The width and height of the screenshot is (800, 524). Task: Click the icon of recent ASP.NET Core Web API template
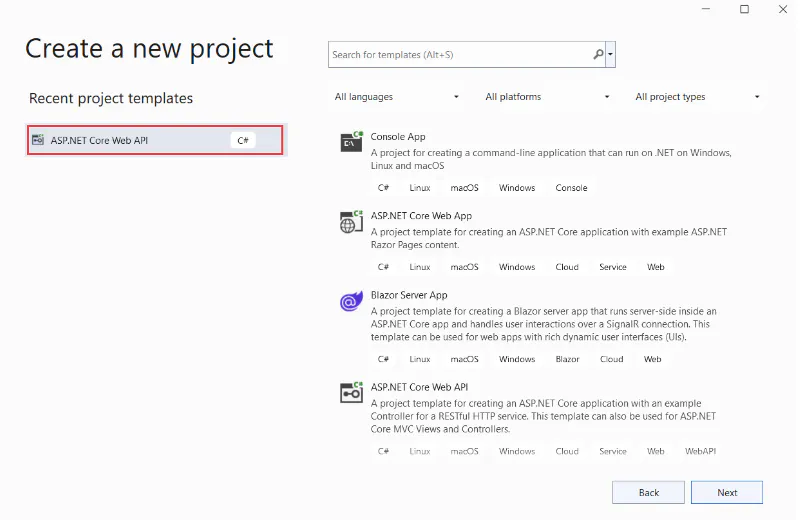(x=38, y=140)
